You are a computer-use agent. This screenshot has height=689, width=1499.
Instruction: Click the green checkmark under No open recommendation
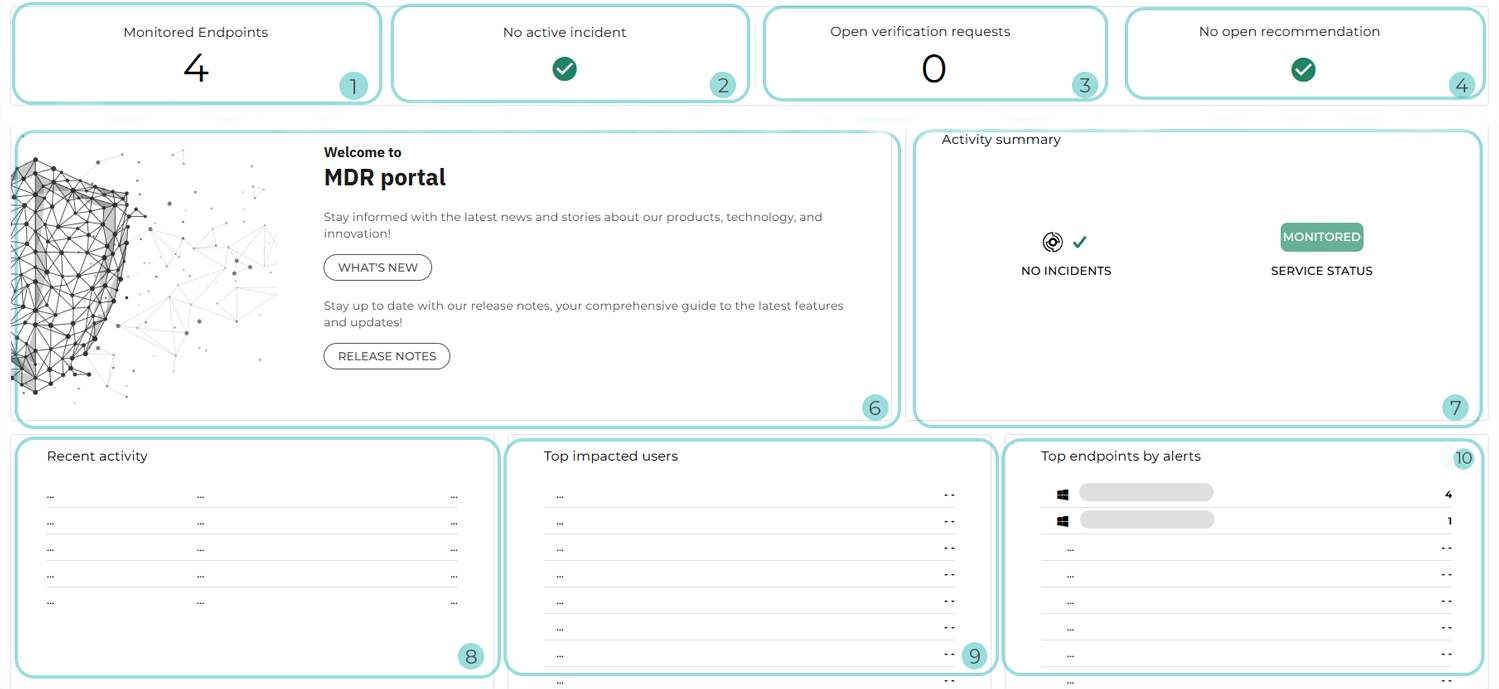(1303, 69)
